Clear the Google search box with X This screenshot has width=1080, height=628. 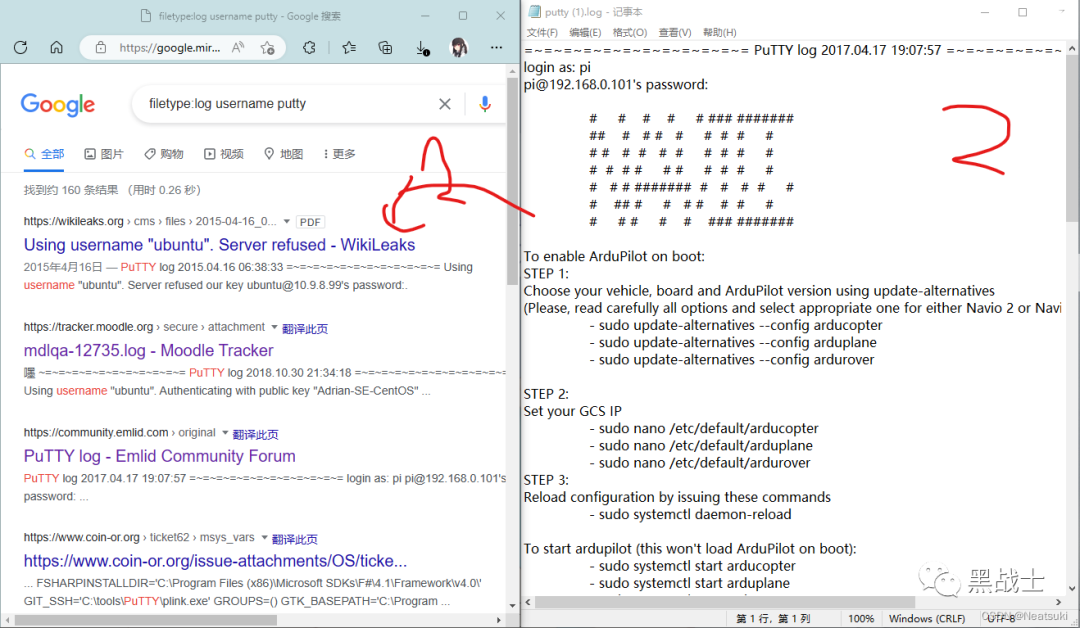point(445,104)
